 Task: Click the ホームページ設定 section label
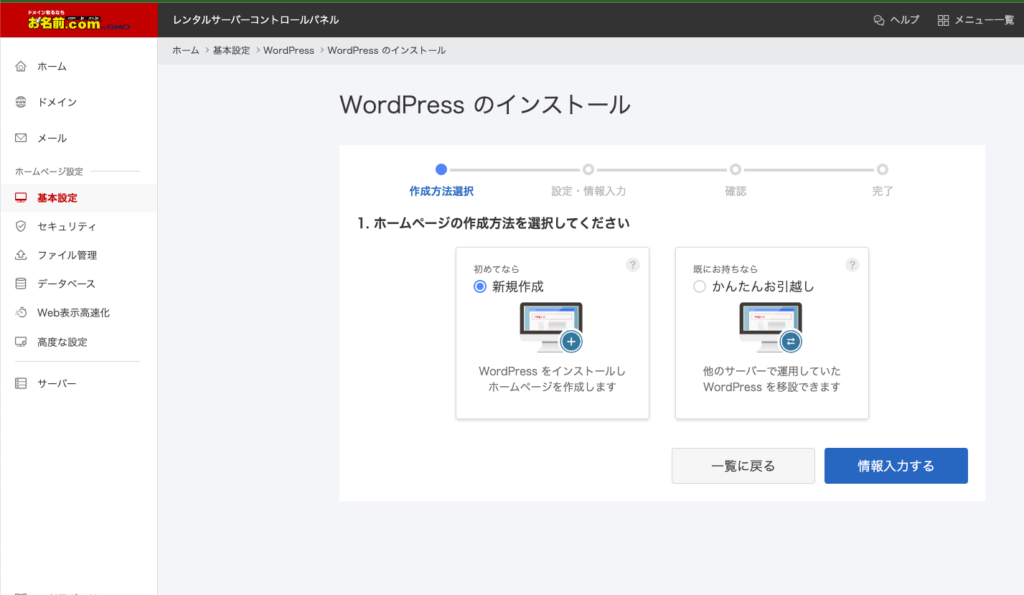[49, 171]
